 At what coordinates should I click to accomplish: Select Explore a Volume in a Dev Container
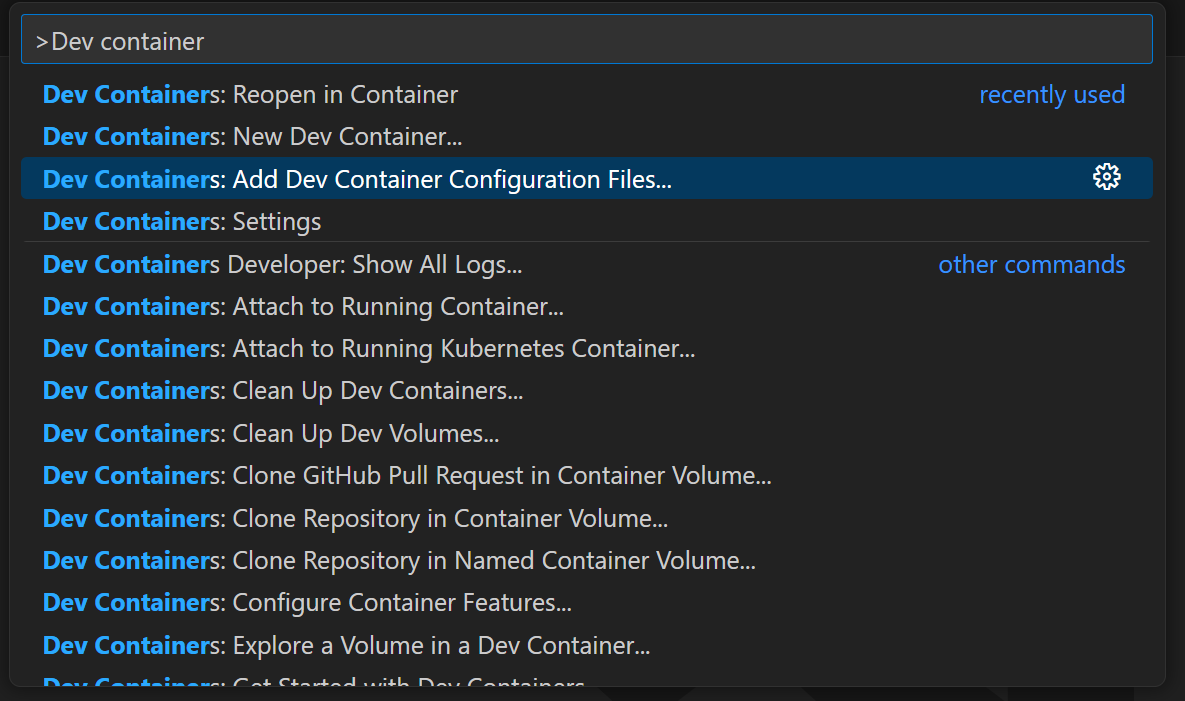(346, 646)
